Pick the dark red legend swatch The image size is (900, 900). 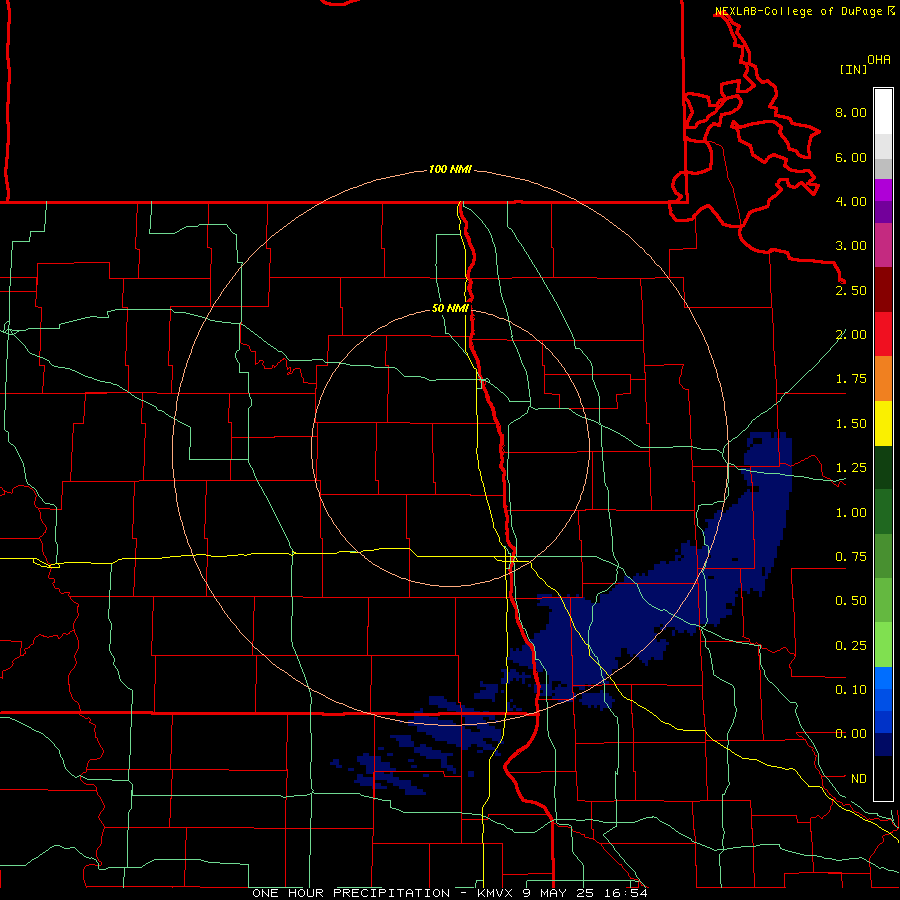[x=883, y=290]
